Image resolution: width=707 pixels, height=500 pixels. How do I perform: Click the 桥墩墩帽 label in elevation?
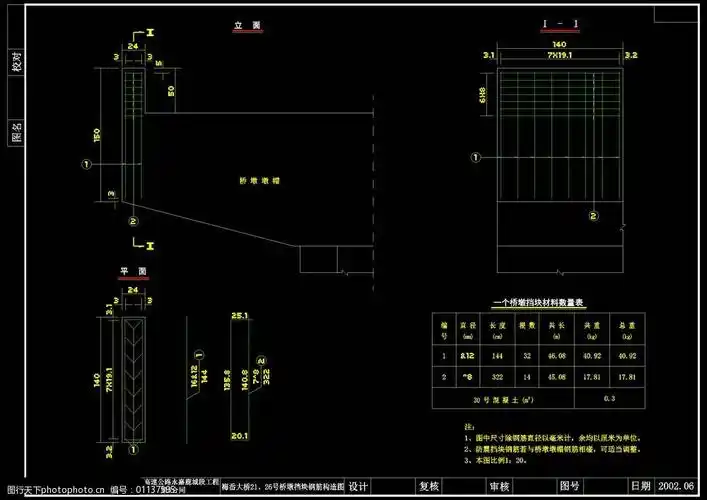pos(260,181)
